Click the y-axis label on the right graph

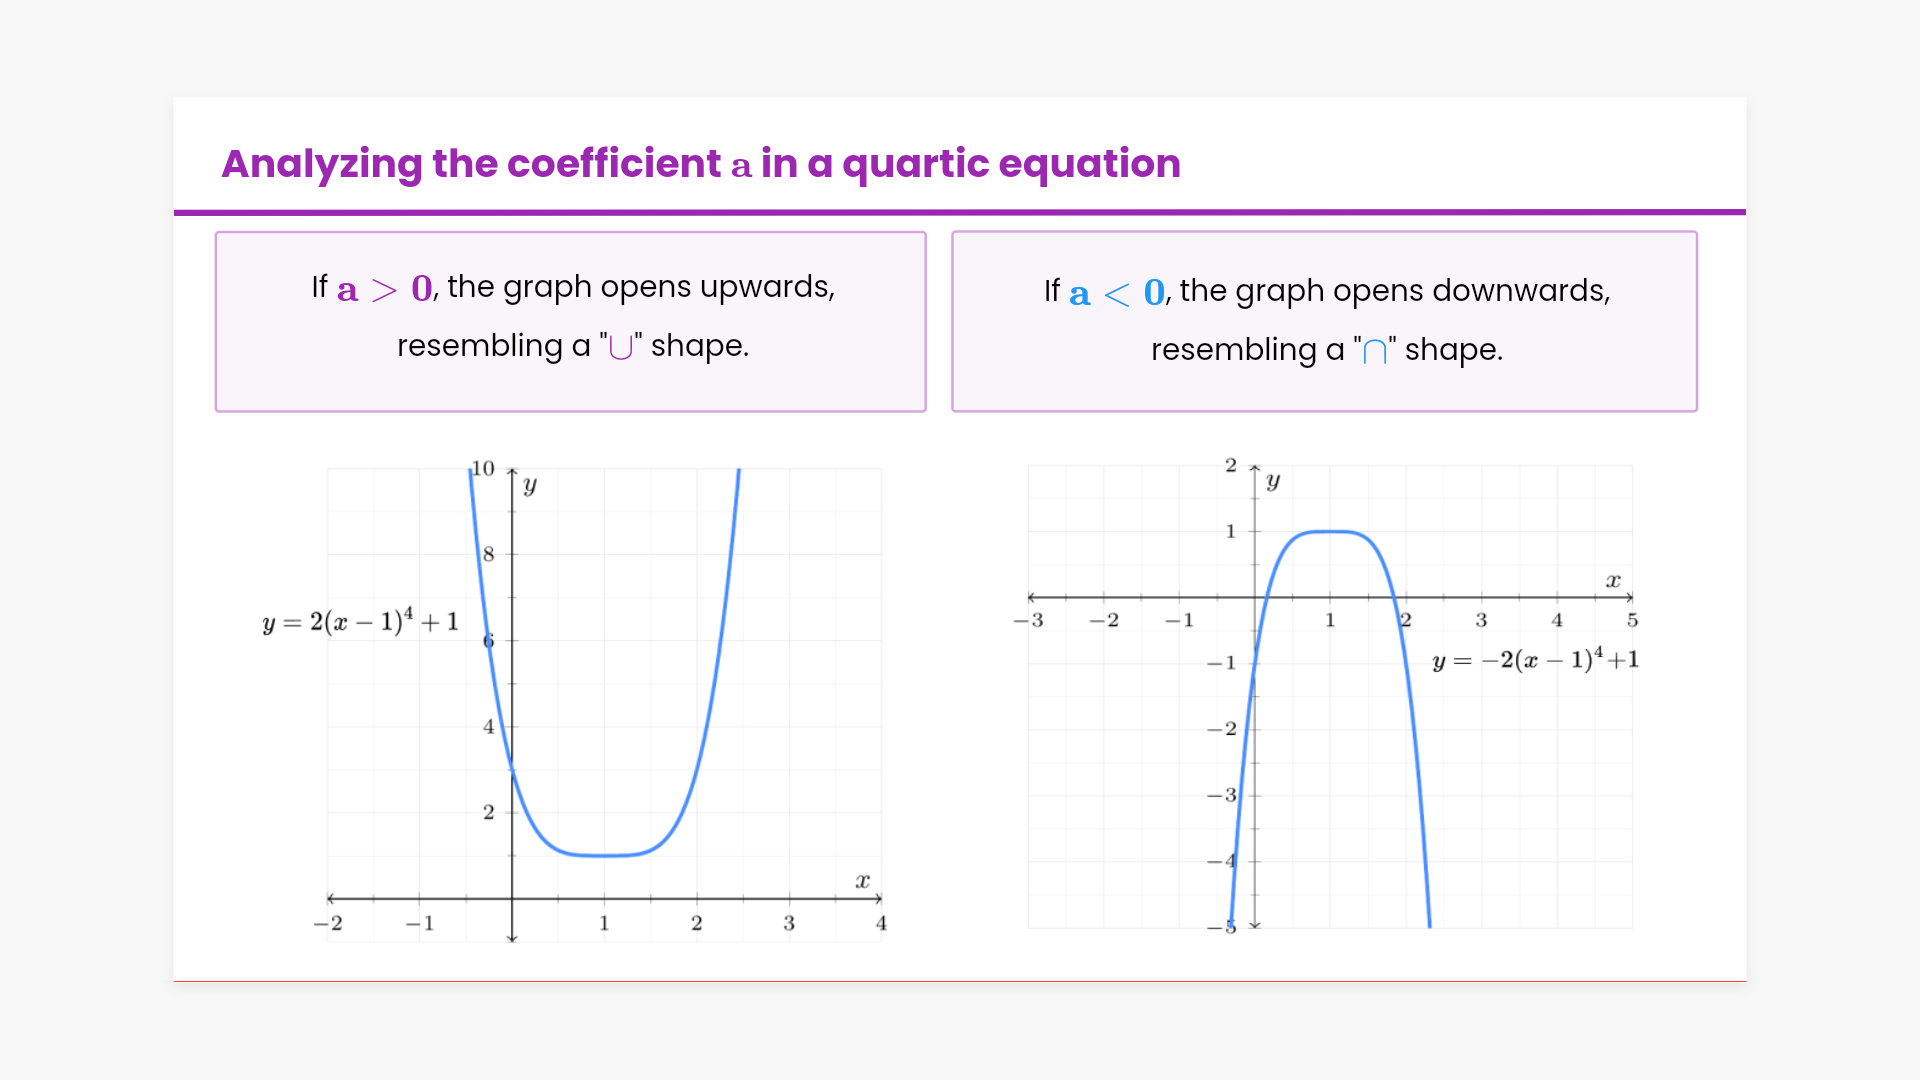pyautogui.click(x=1273, y=481)
